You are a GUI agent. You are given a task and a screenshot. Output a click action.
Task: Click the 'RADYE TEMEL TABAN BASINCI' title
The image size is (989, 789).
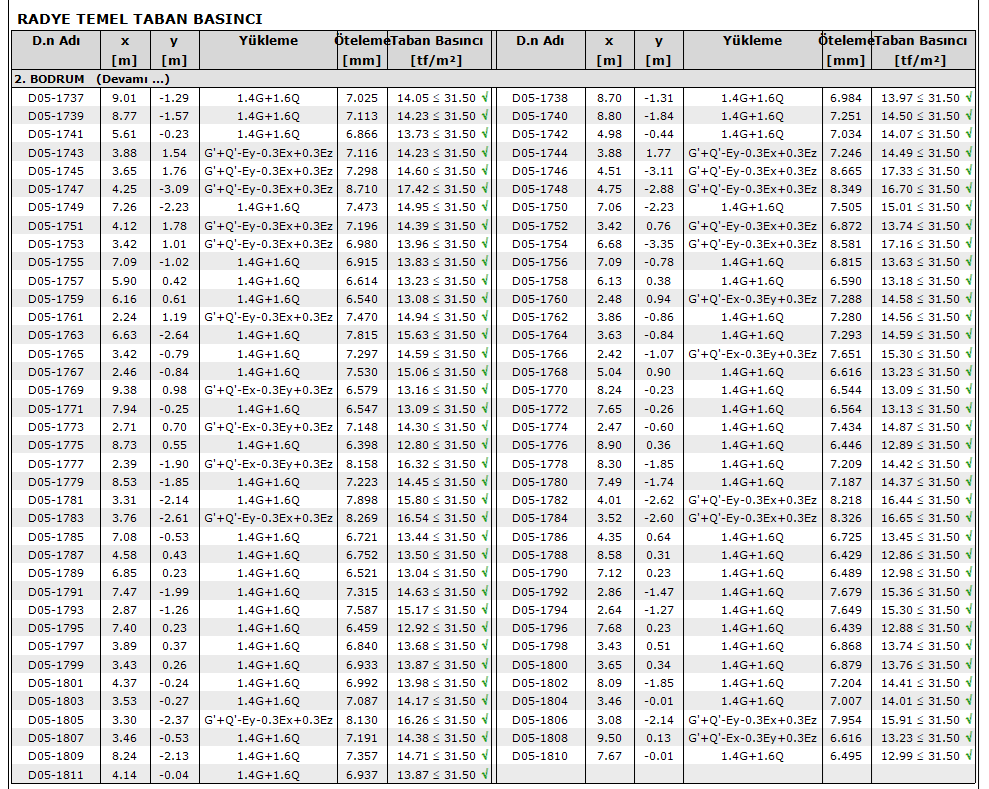point(140,19)
